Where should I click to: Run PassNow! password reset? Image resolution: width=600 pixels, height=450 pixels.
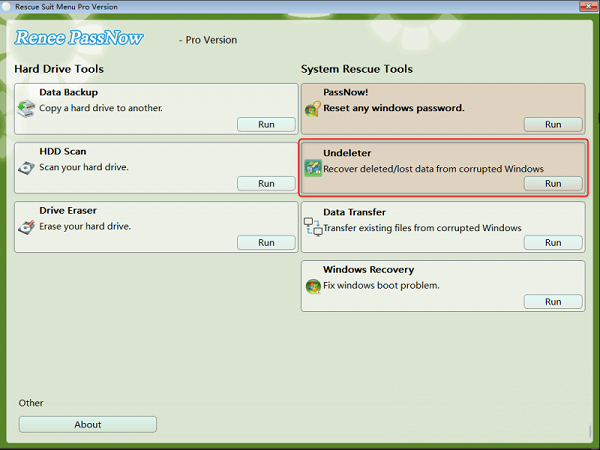[553, 124]
